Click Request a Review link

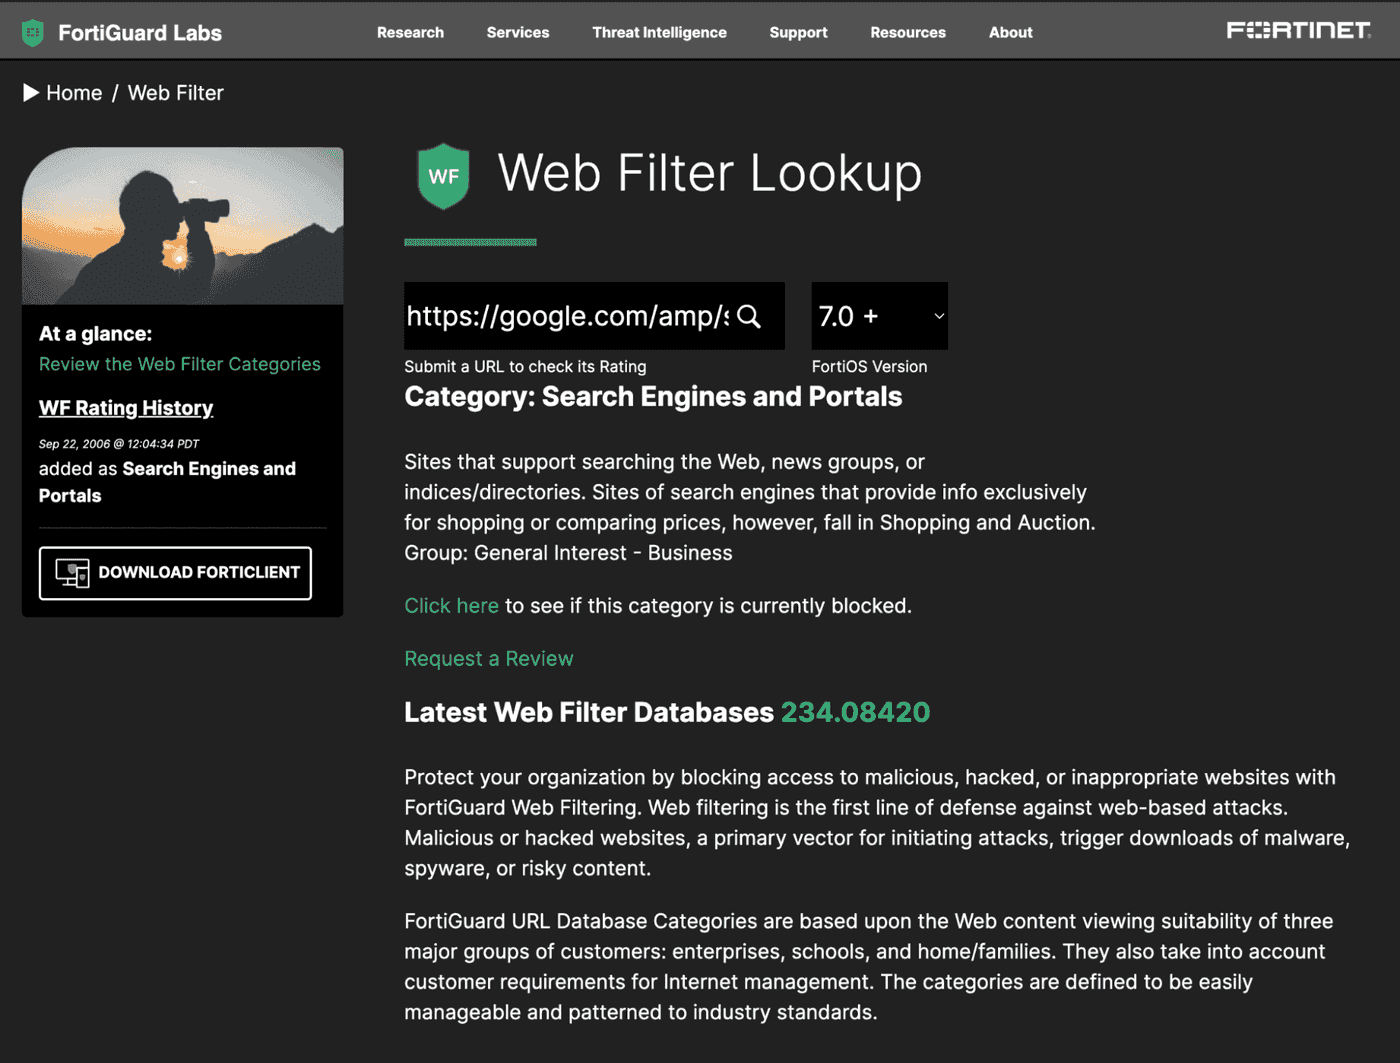489,659
